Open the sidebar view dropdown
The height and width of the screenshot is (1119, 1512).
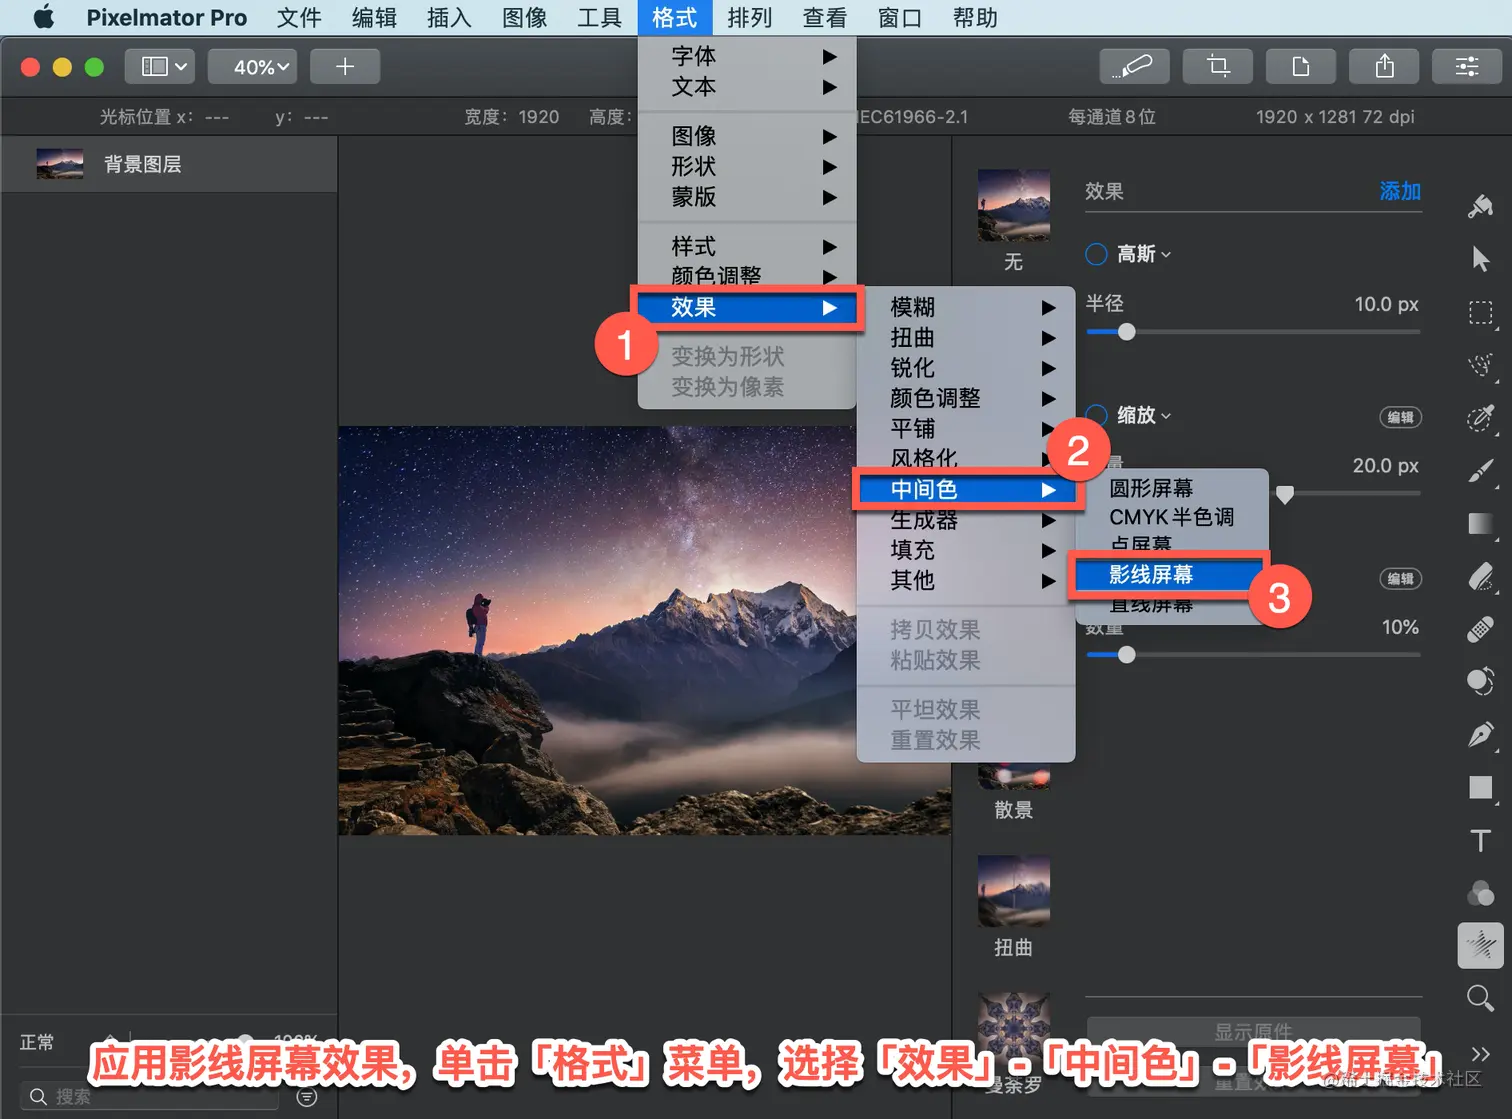160,66
